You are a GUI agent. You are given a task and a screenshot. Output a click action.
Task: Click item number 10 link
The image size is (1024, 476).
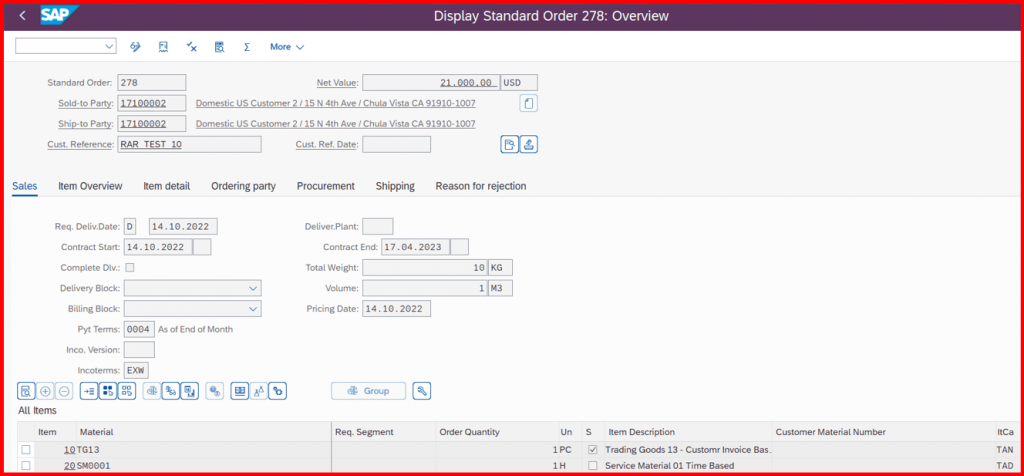[69, 449]
